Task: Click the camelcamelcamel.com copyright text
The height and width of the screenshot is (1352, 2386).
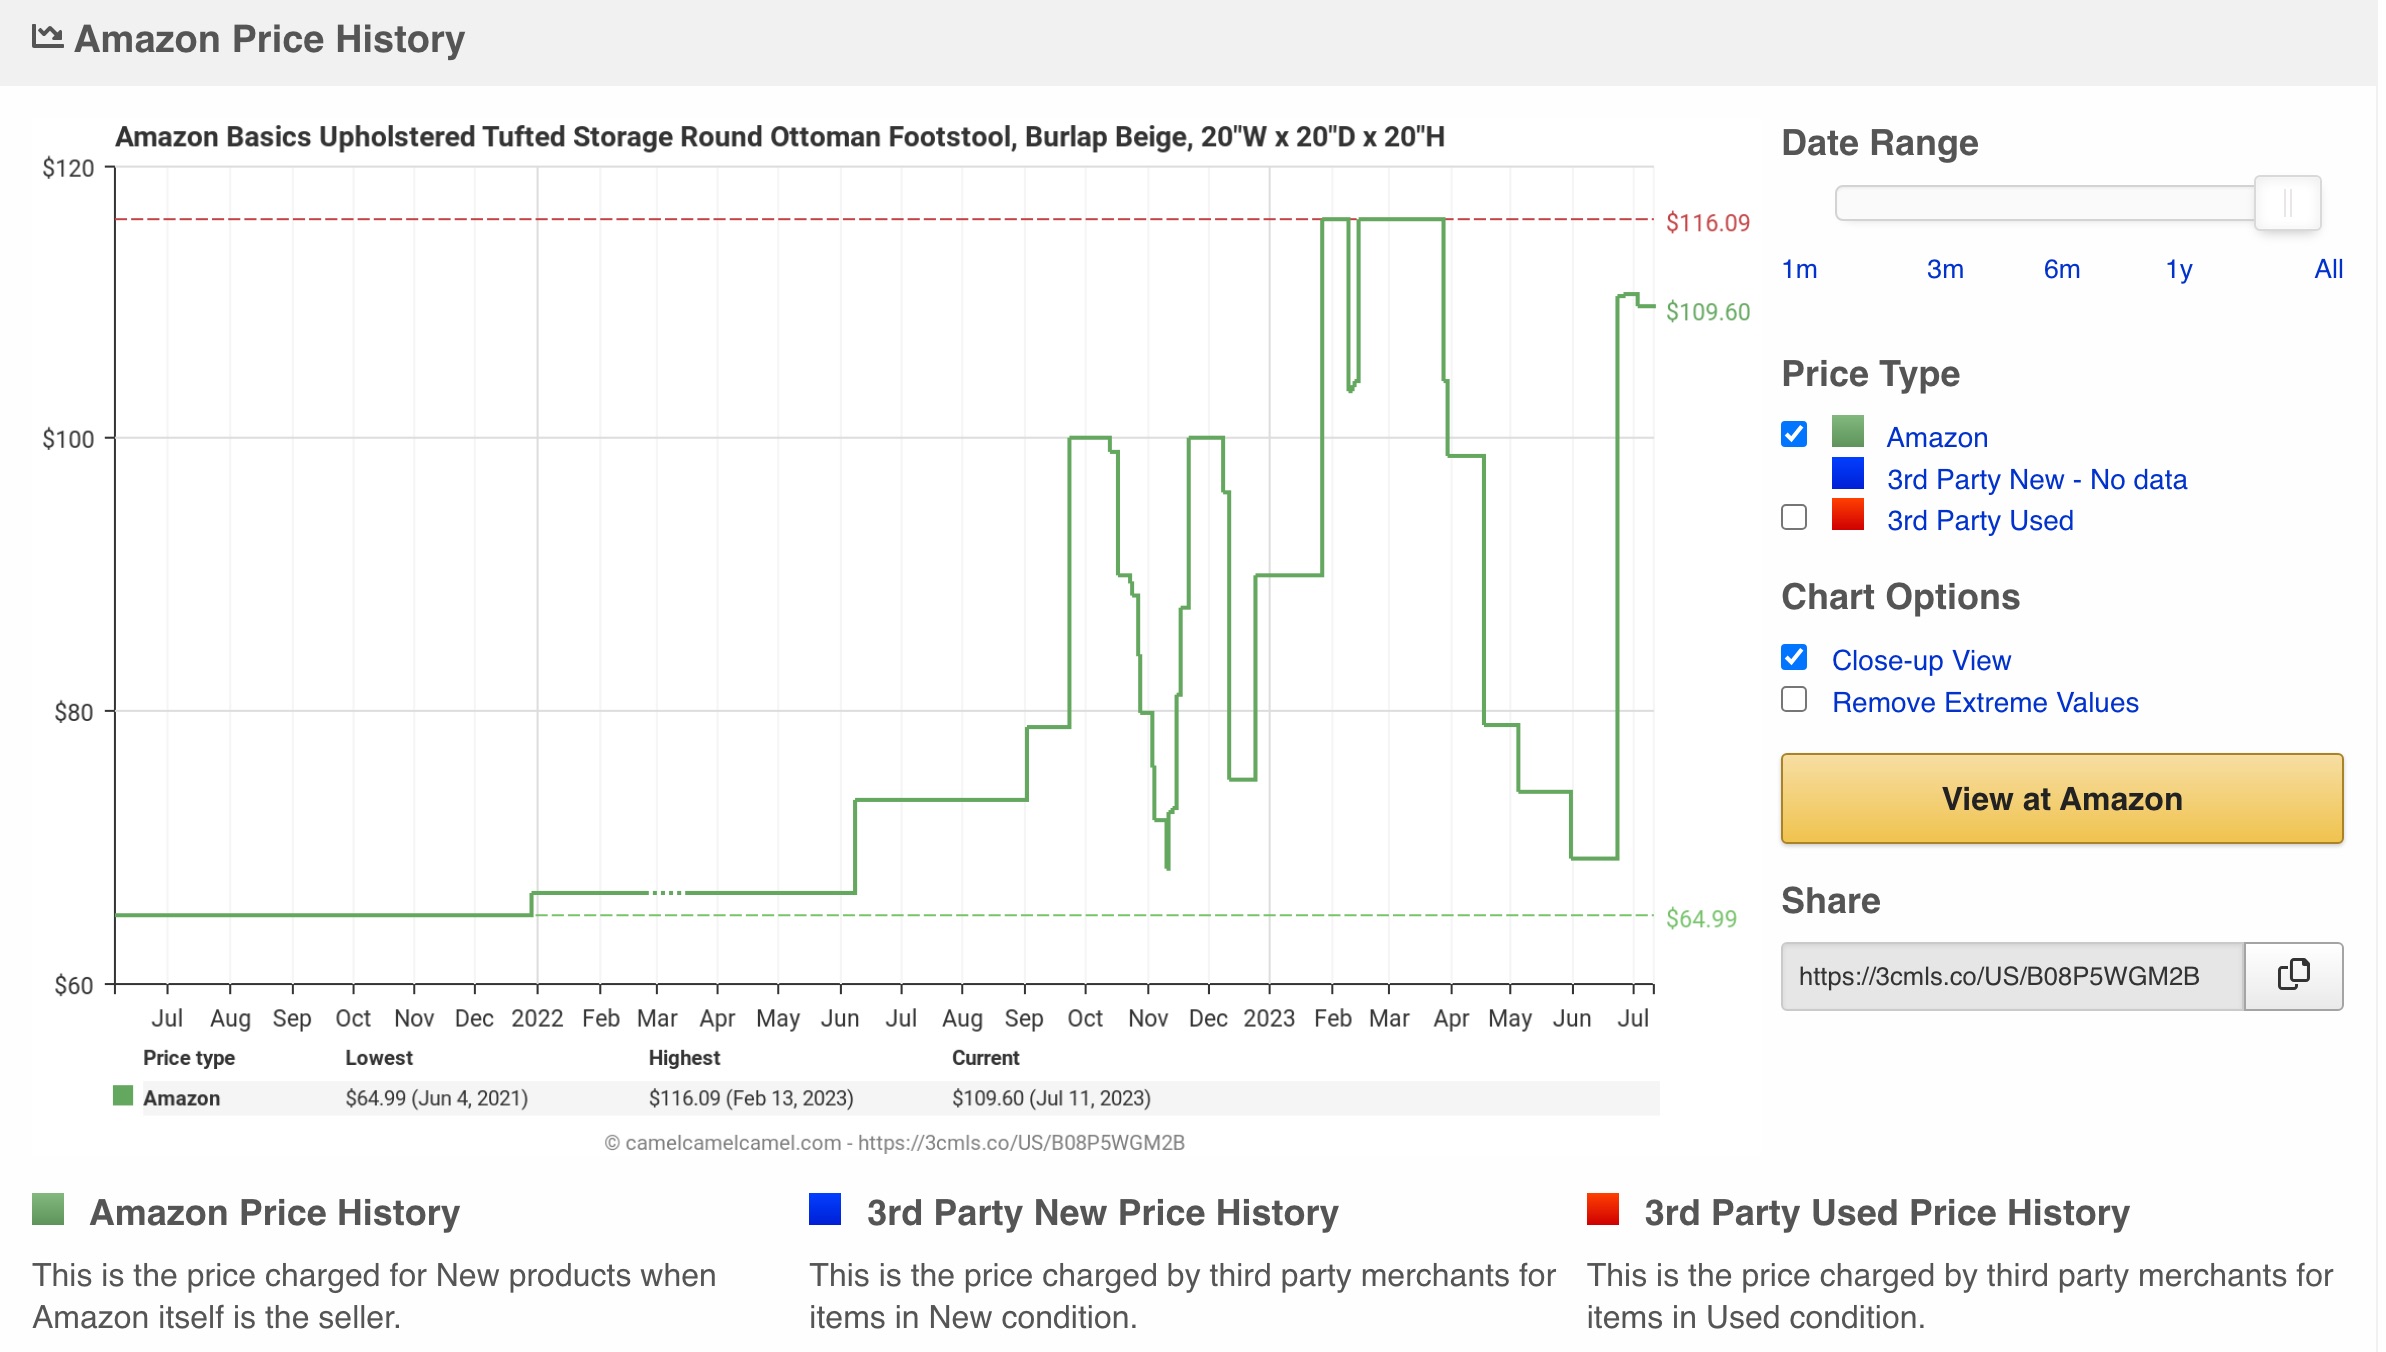Action: click(x=894, y=1142)
